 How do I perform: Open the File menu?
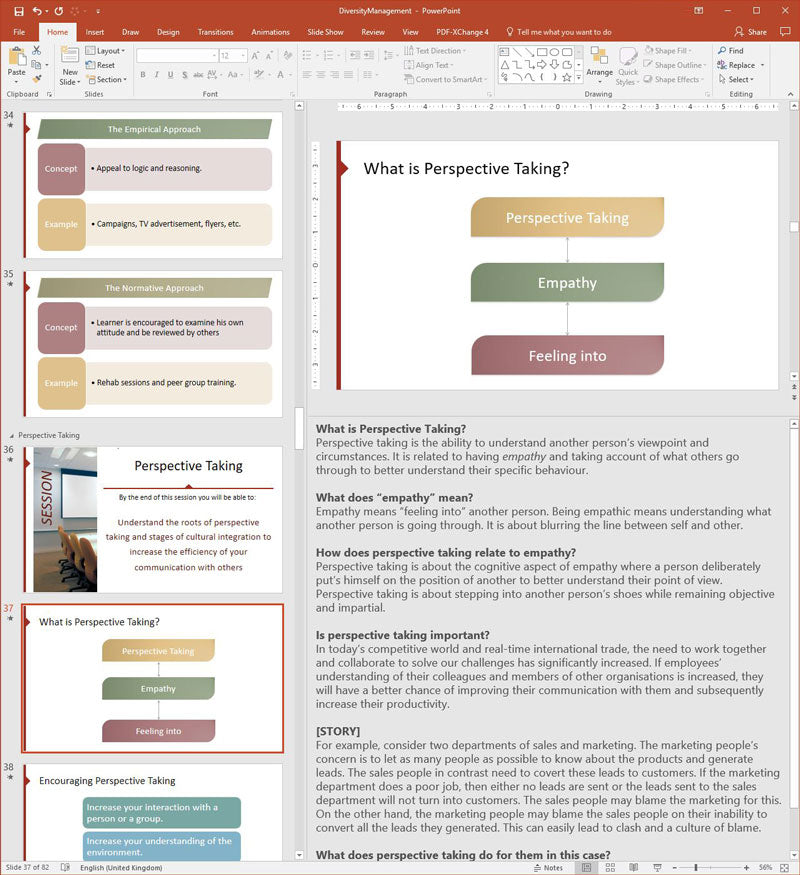19,32
